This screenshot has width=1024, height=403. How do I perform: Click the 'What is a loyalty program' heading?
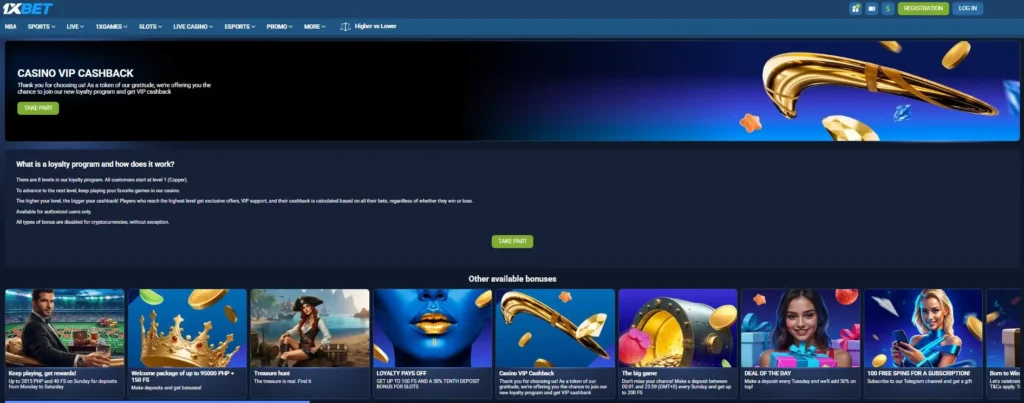tap(95, 164)
